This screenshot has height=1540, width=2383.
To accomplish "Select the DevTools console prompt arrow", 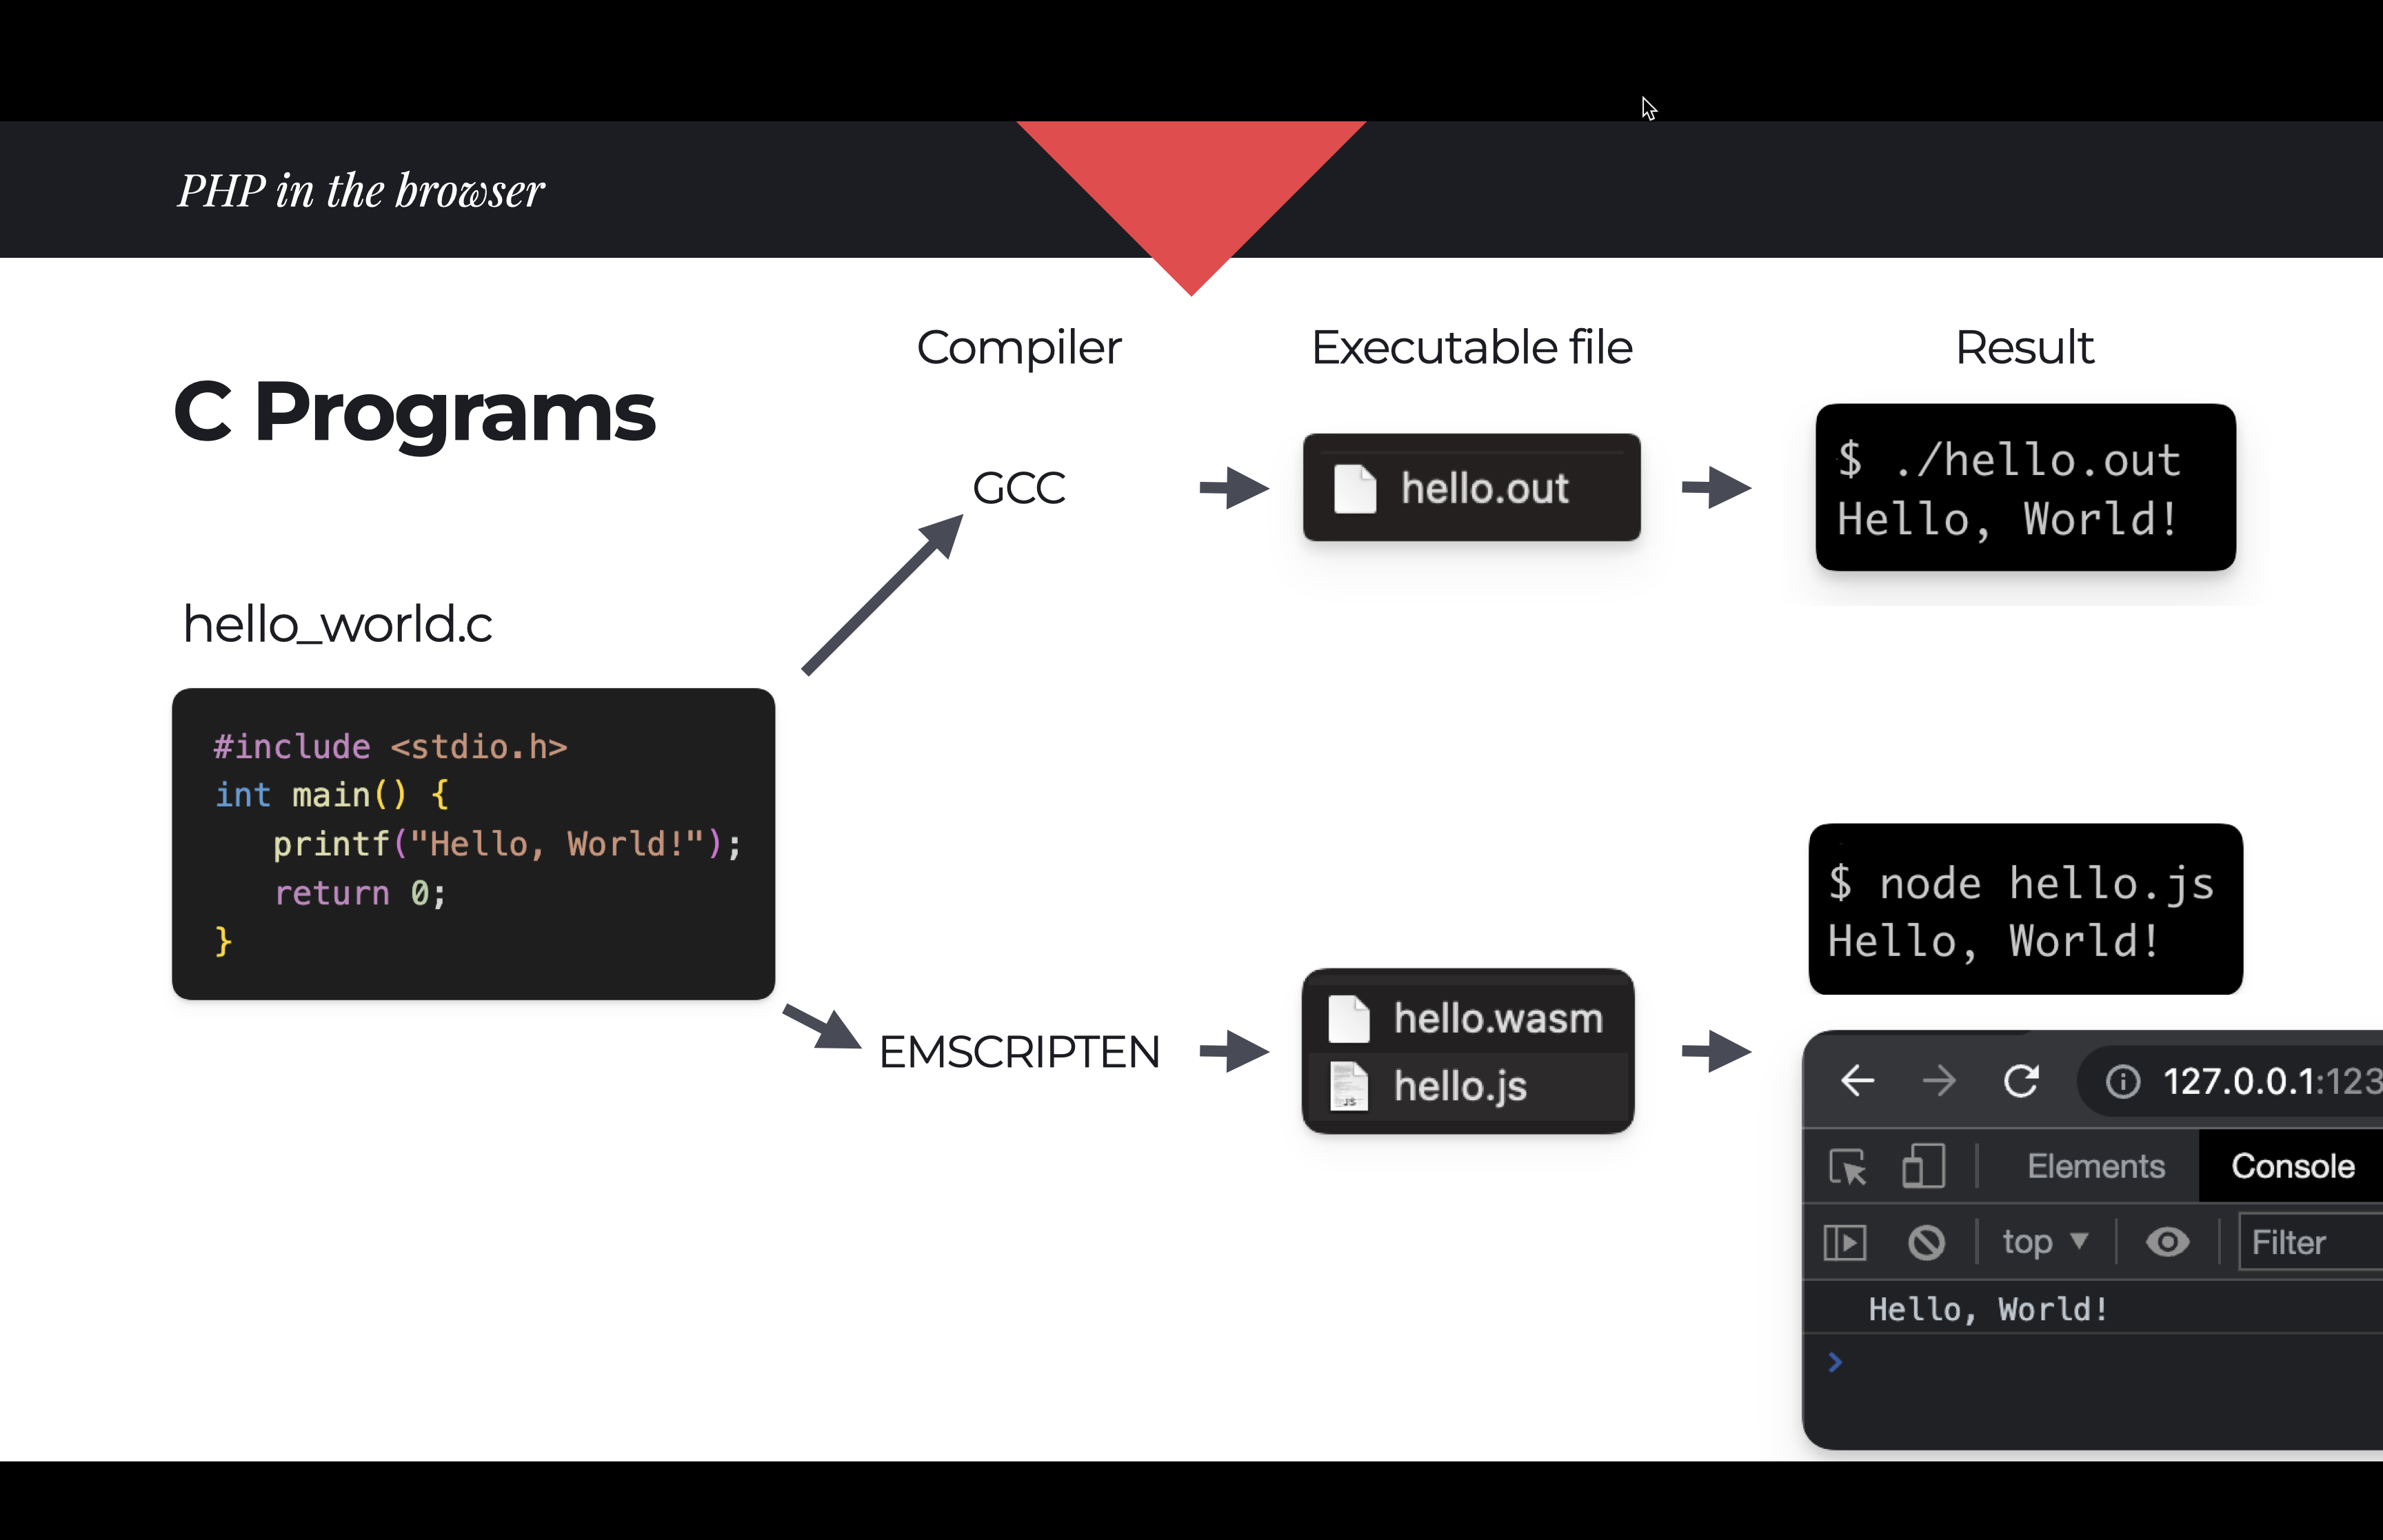I will pyautogui.click(x=1836, y=1363).
